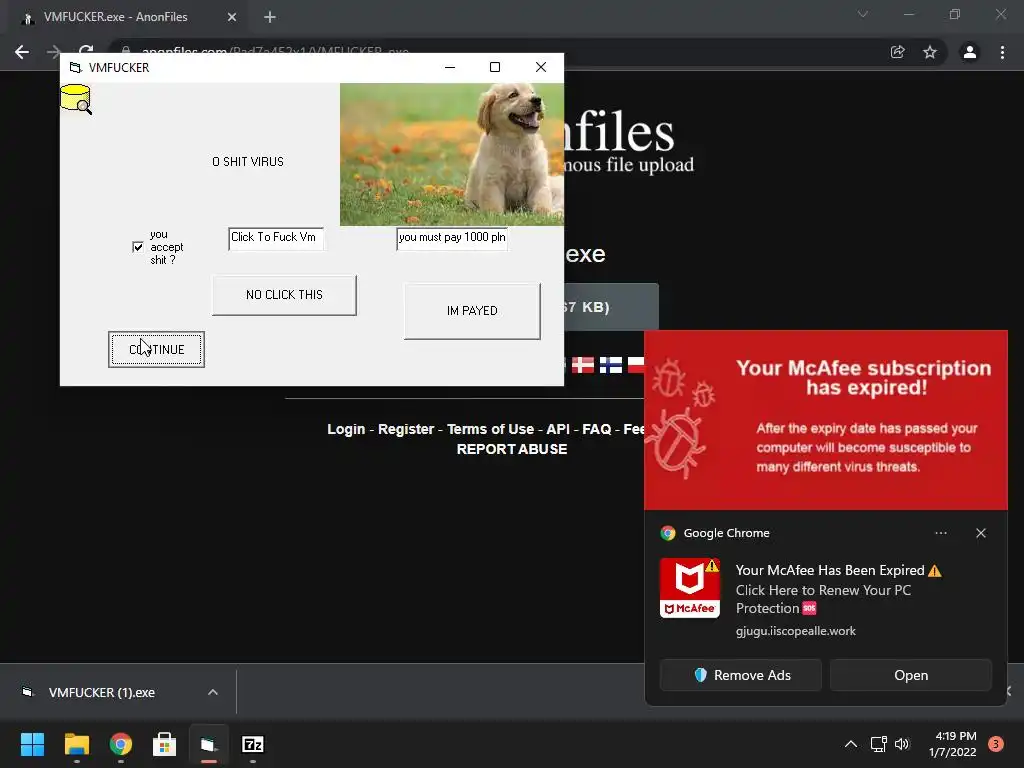Open Microsoft Store from the taskbar
The width and height of the screenshot is (1024, 768).
click(x=165, y=744)
